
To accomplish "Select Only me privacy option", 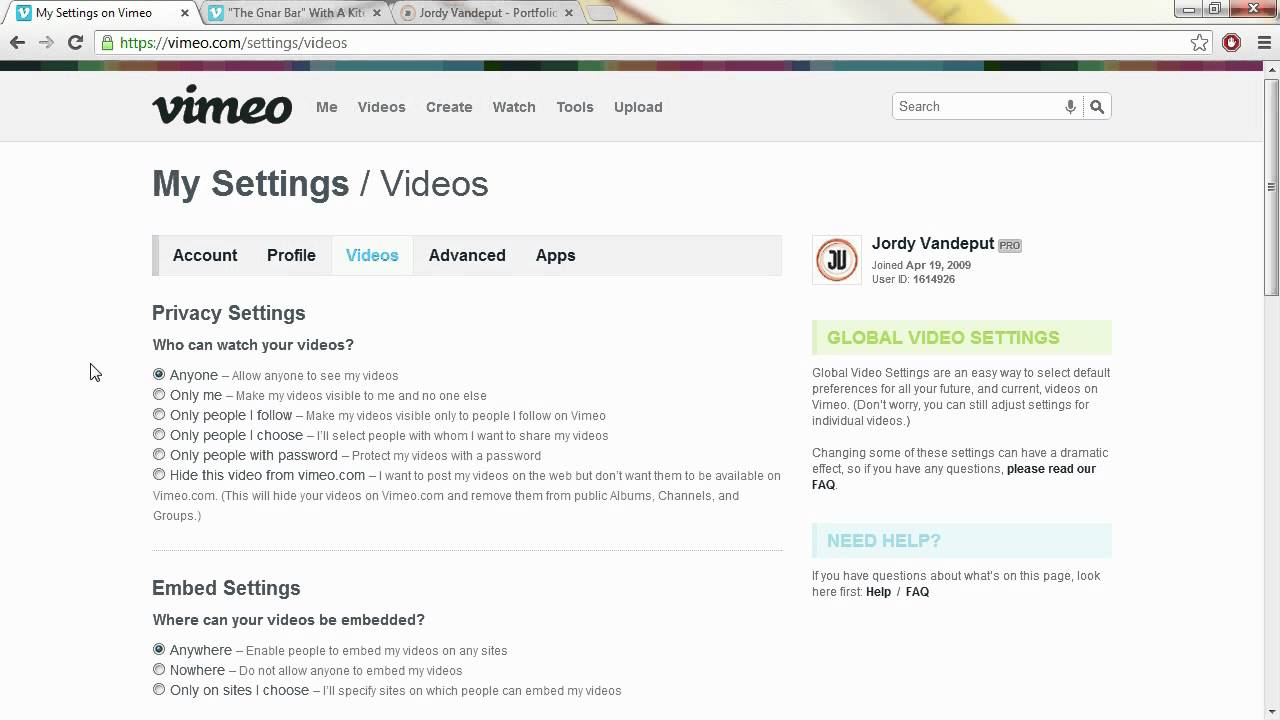I will coord(159,395).
